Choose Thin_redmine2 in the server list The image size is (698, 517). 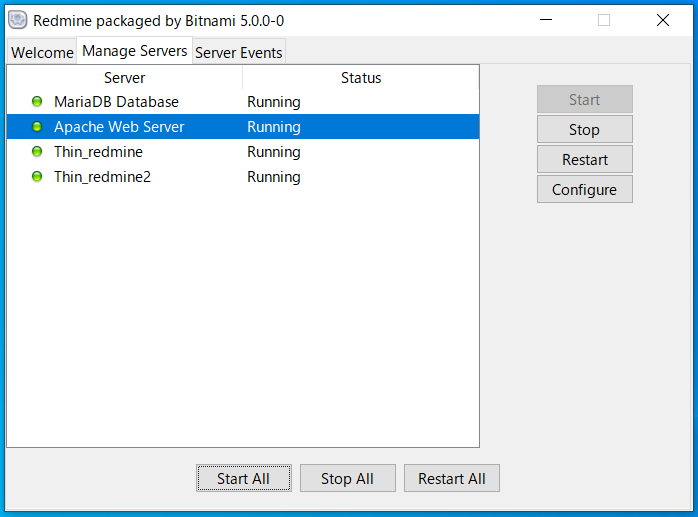click(102, 177)
